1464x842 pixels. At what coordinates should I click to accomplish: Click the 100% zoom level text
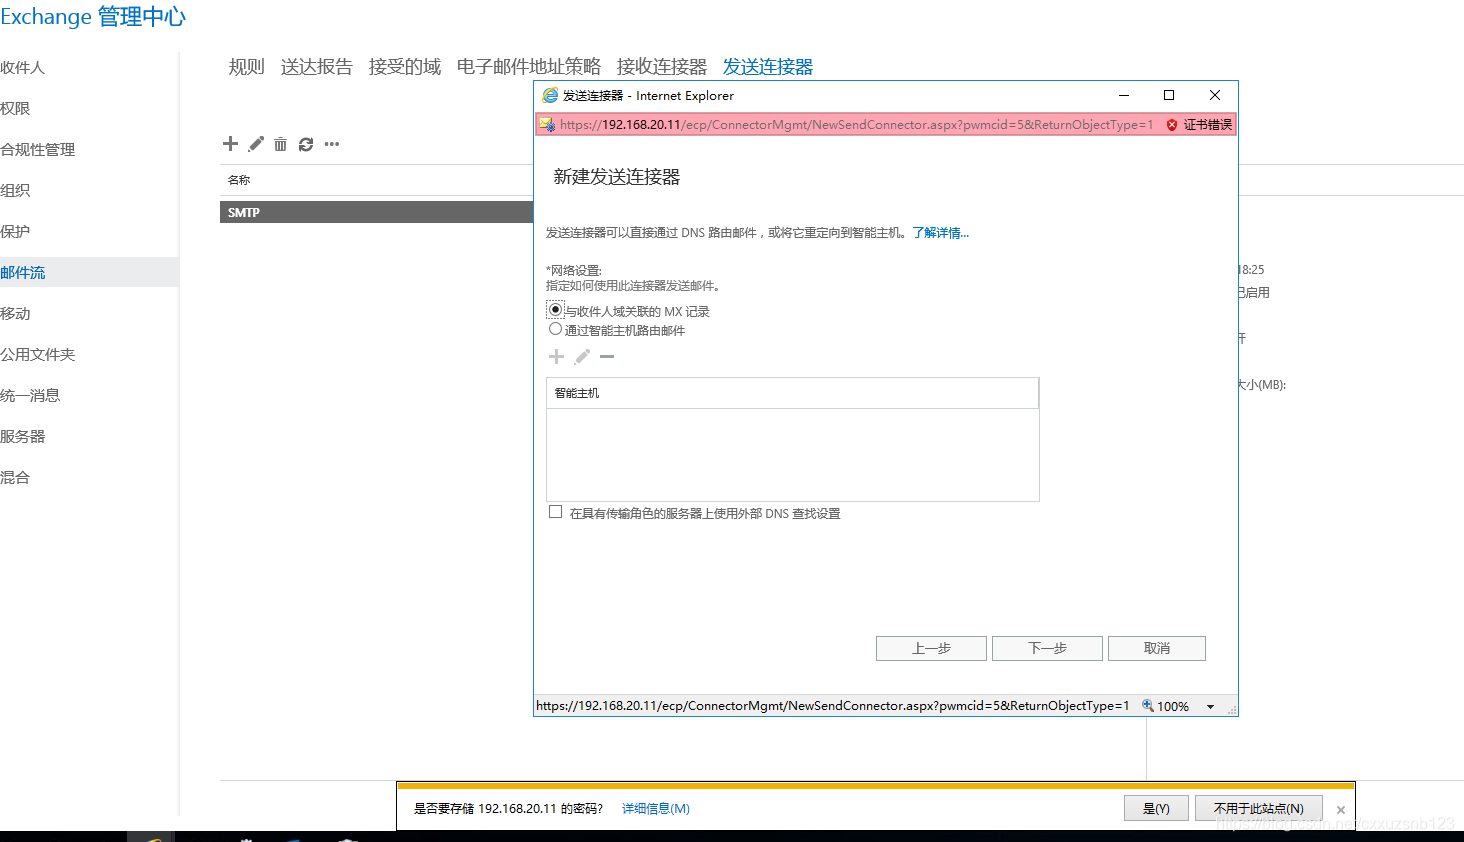coord(1173,706)
